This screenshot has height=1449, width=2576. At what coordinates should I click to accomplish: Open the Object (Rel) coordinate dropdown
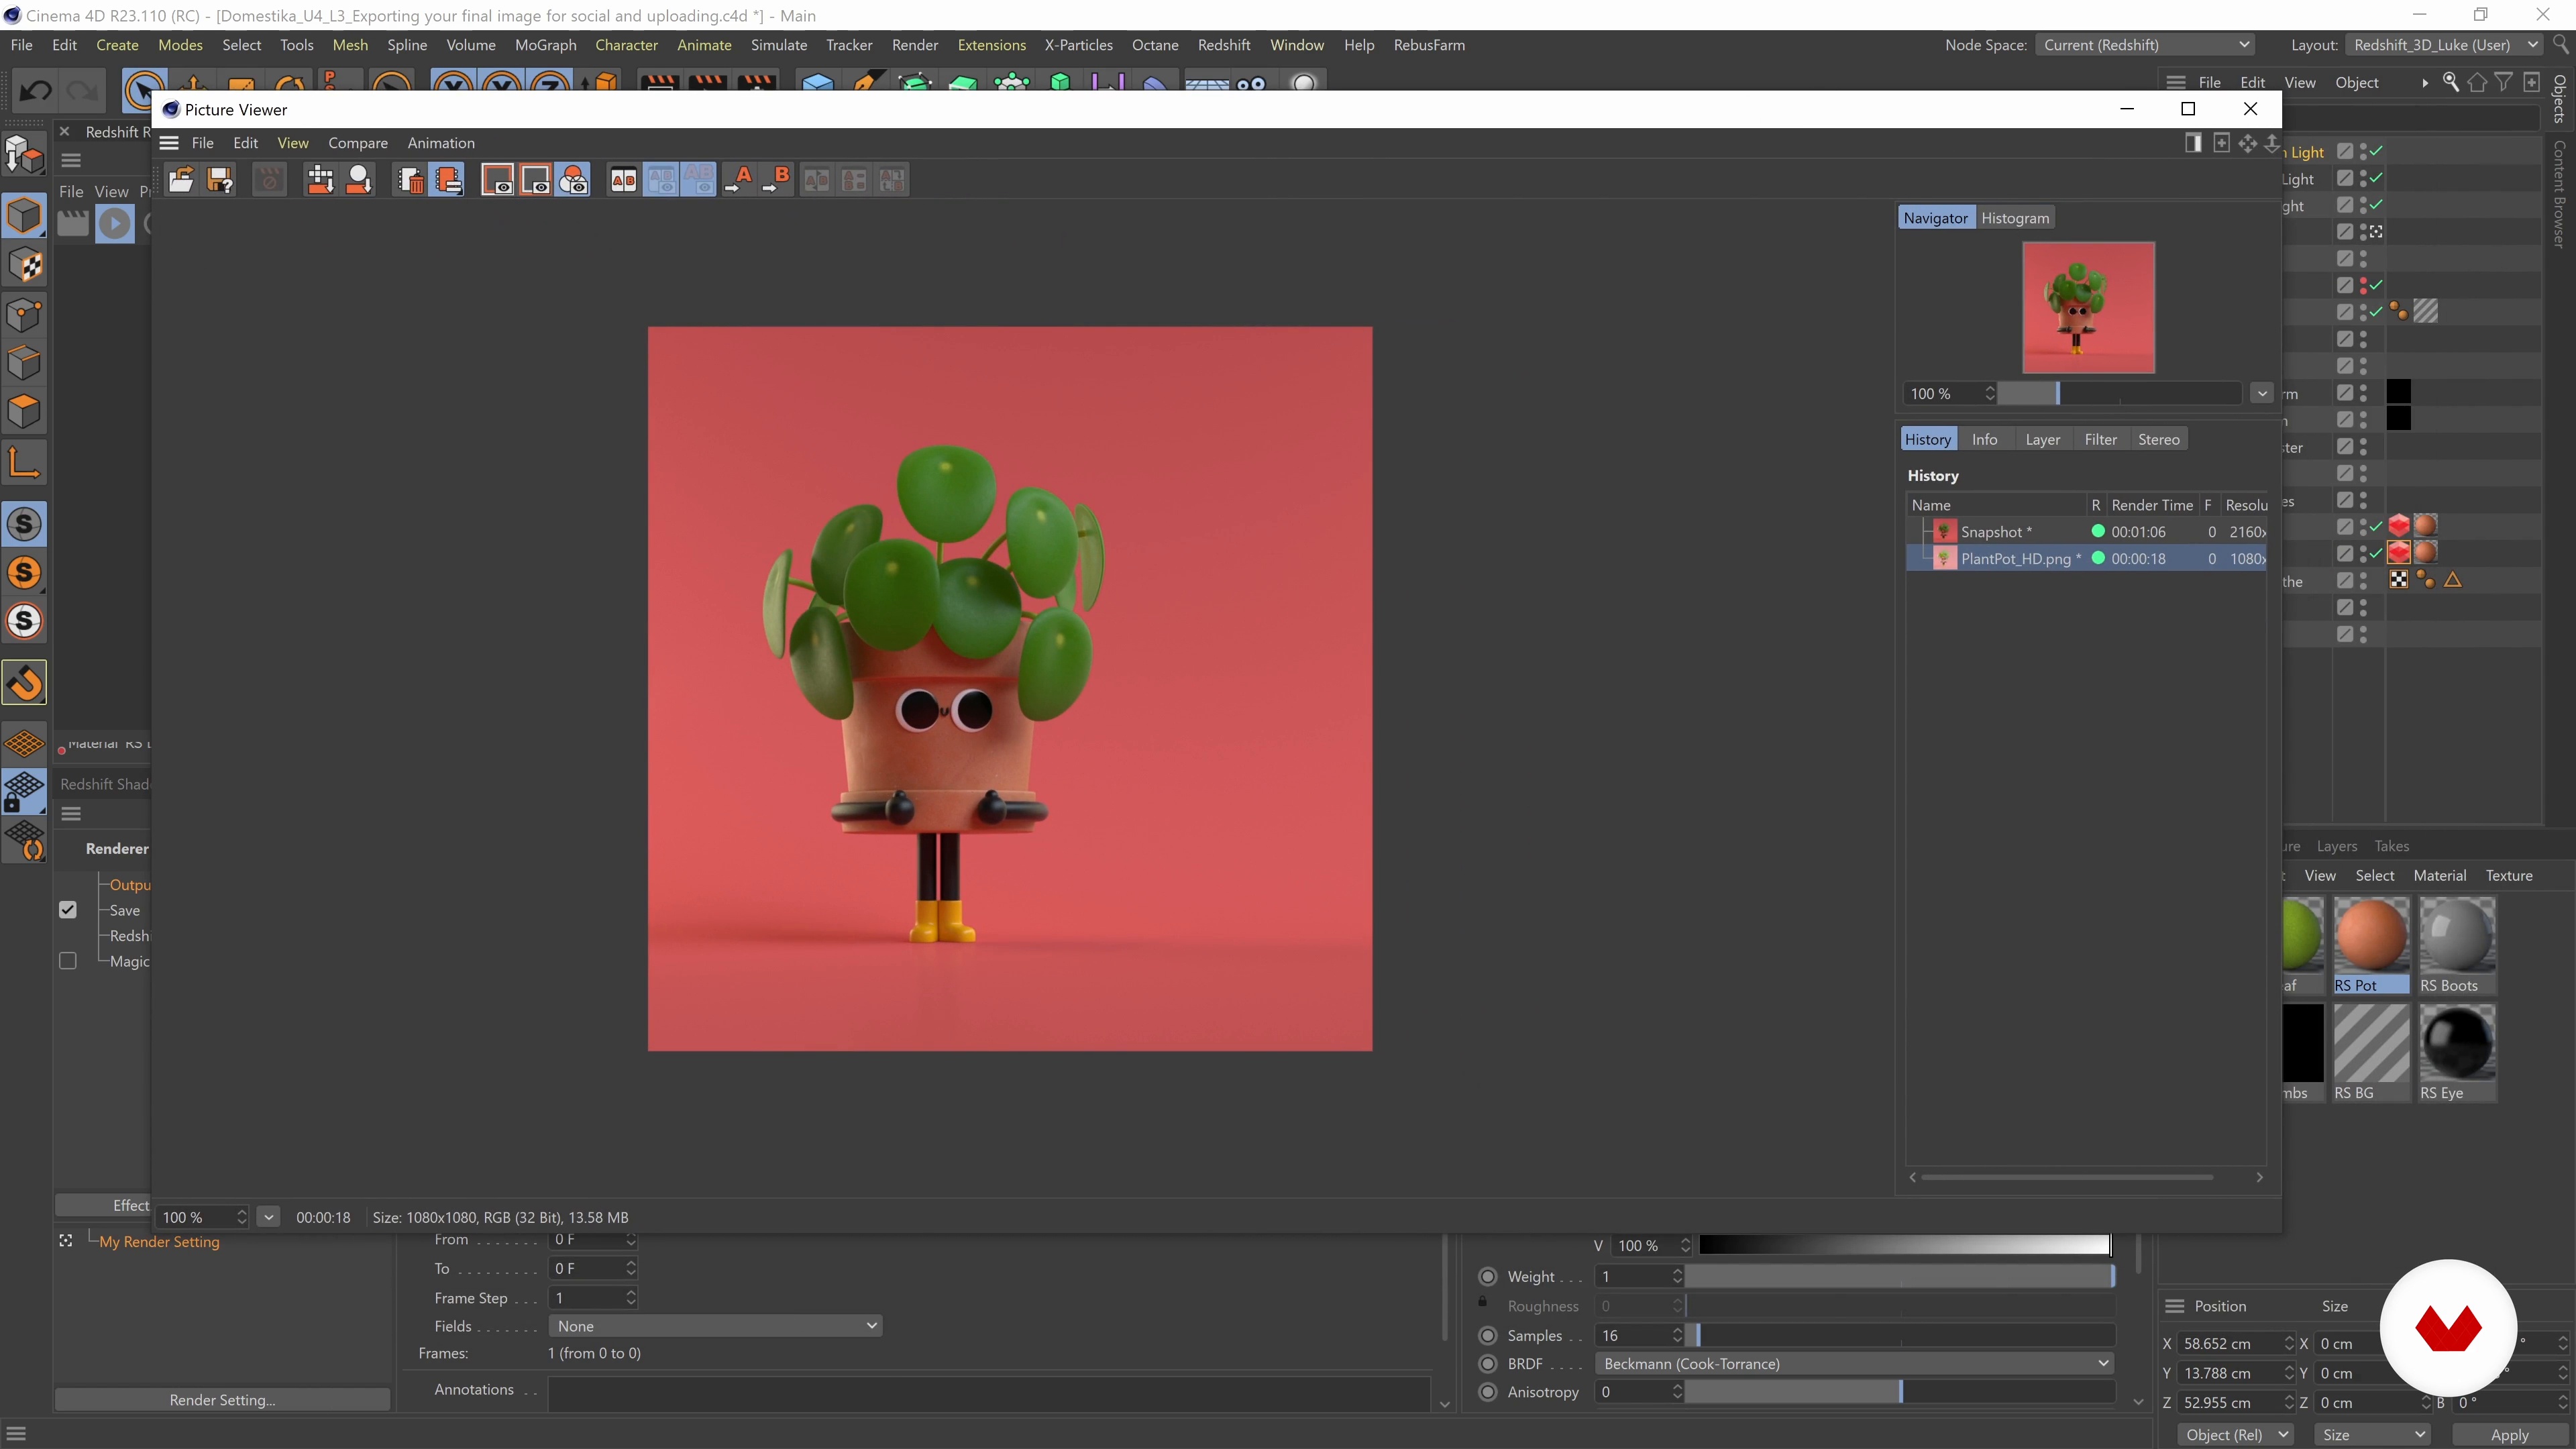point(2235,1434)
